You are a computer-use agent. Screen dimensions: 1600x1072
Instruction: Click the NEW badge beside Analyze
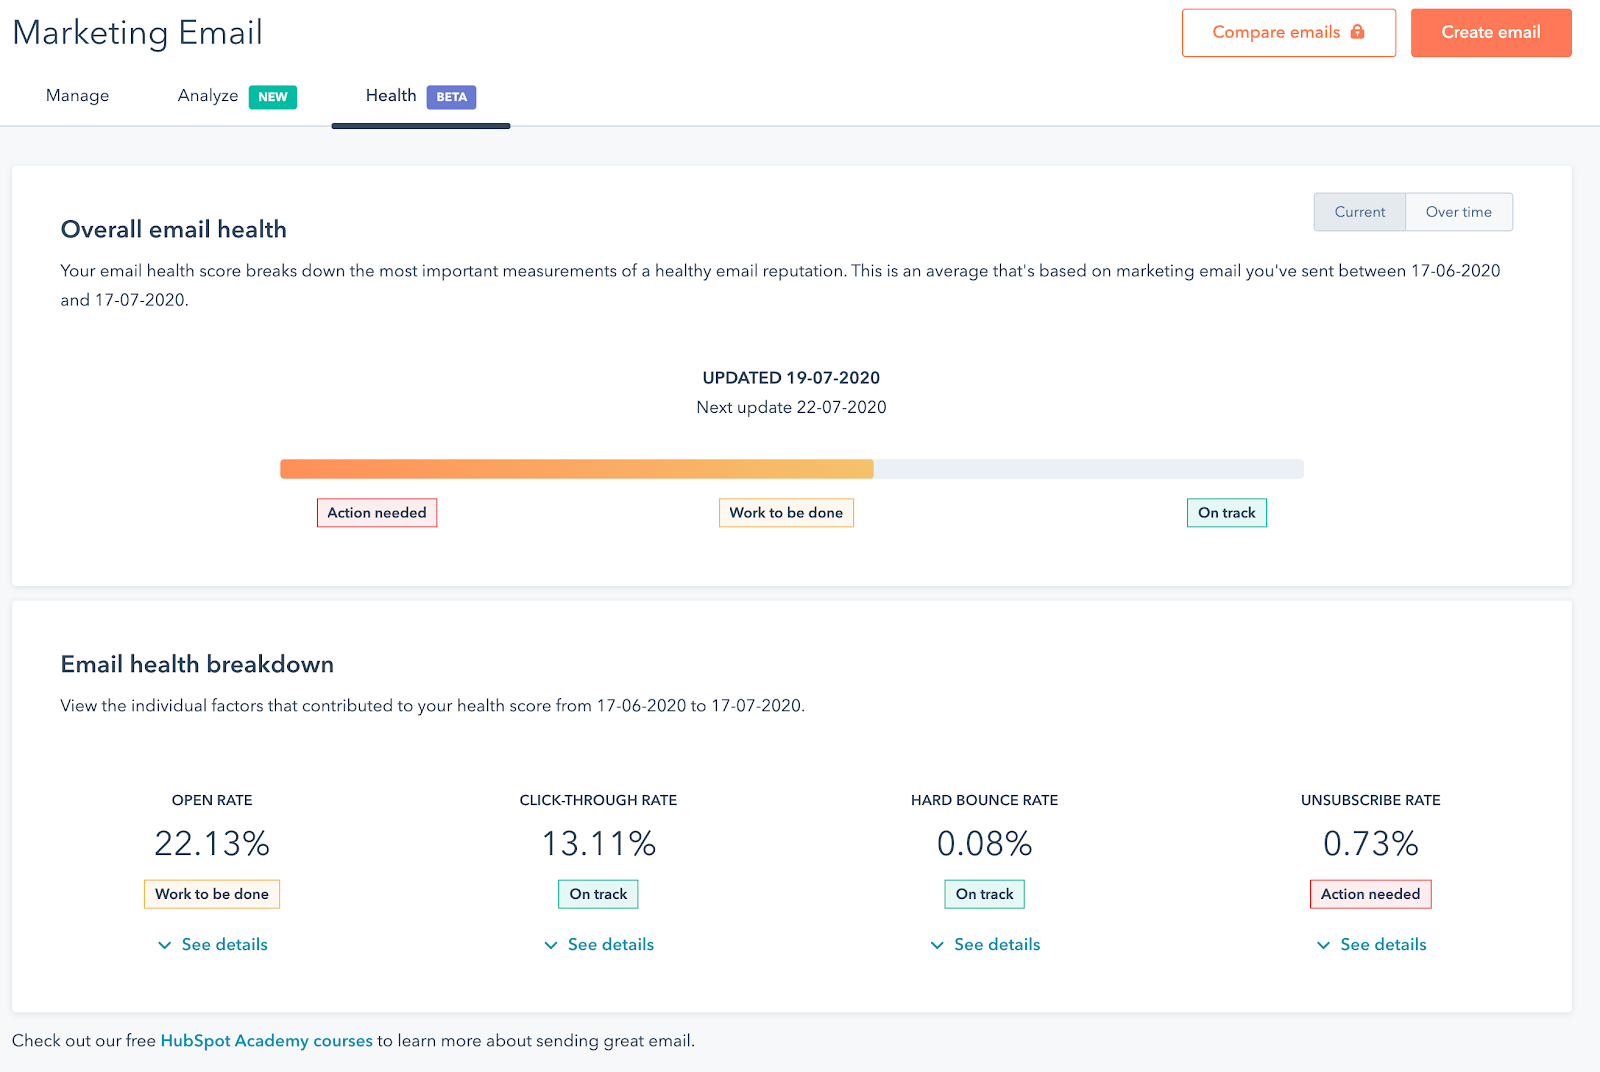click(272, 97)
